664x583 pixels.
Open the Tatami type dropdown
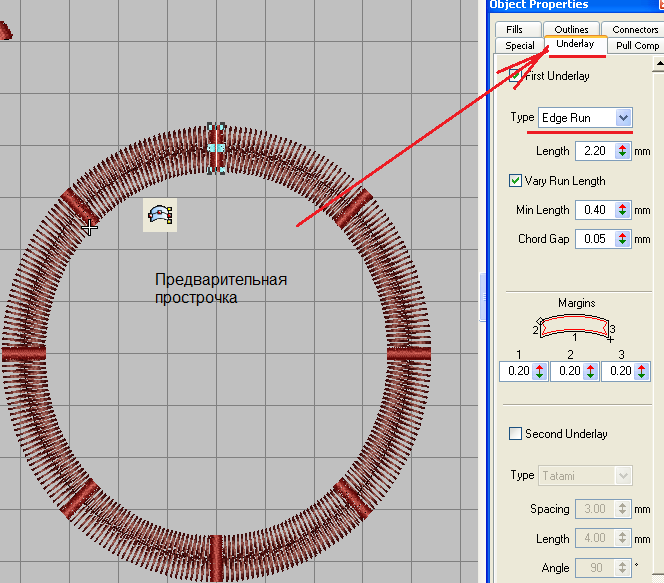624,476
